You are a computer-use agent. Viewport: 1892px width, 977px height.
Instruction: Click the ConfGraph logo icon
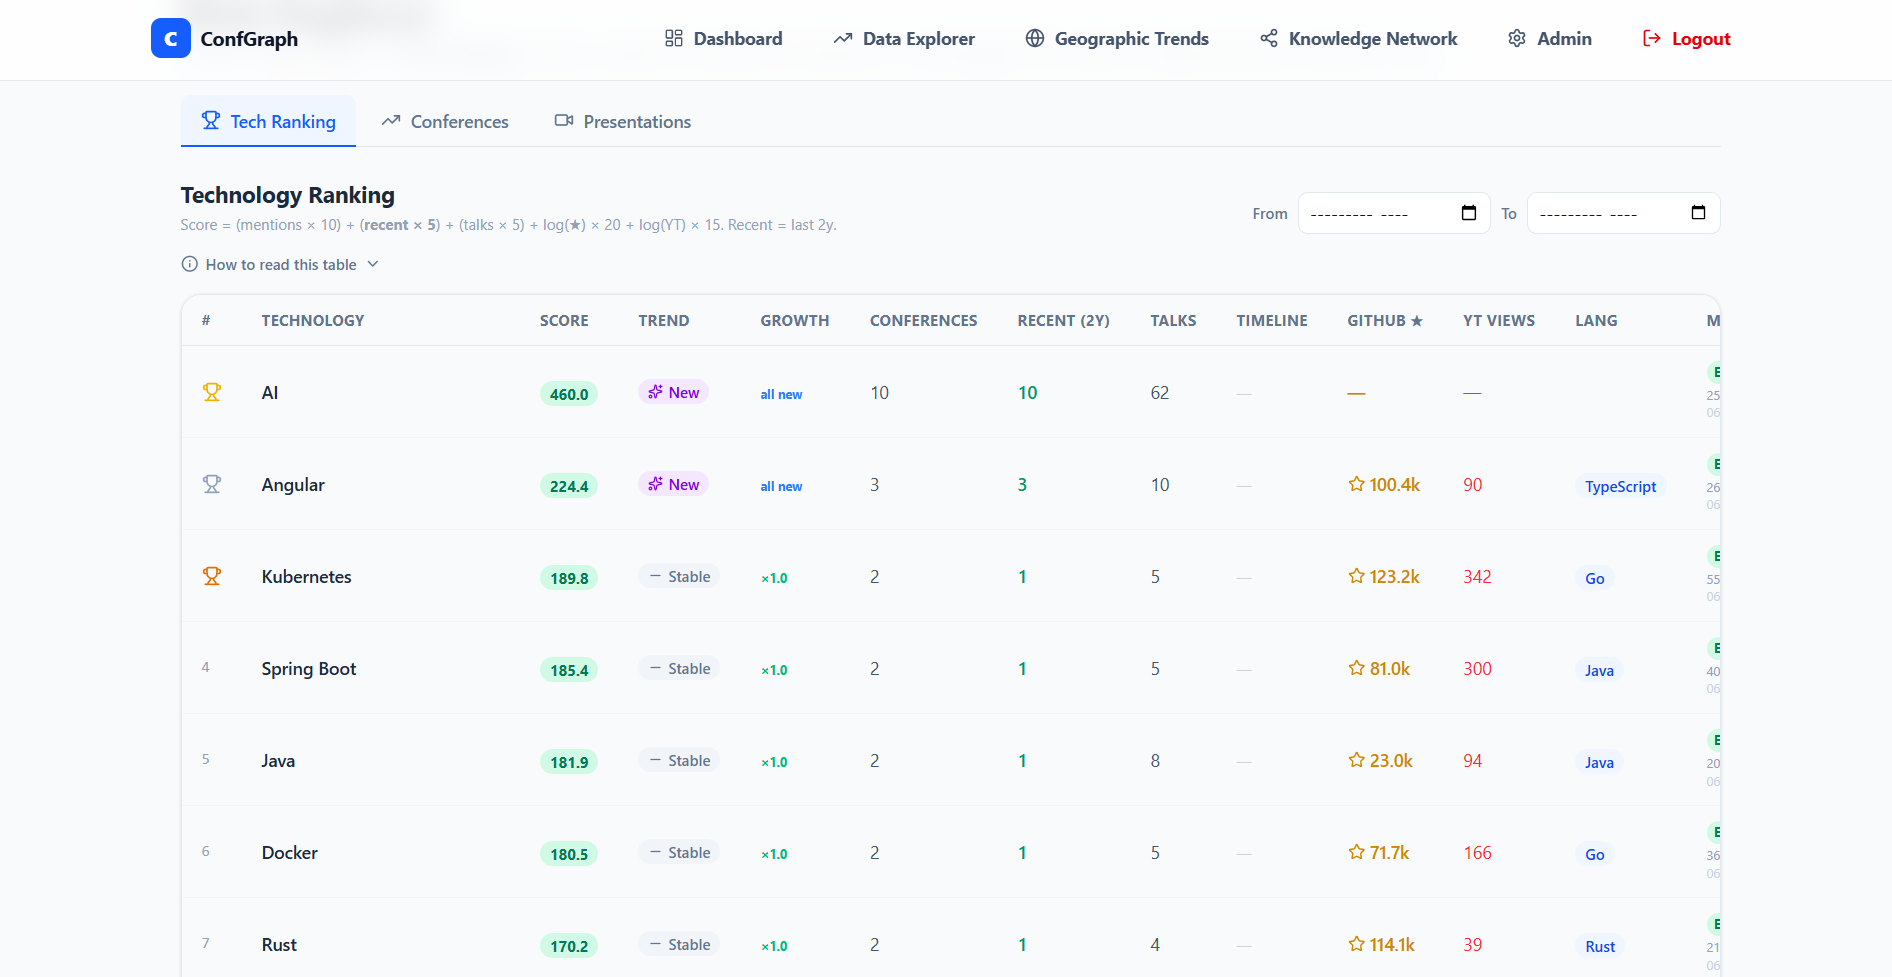[x=170, y=39]
